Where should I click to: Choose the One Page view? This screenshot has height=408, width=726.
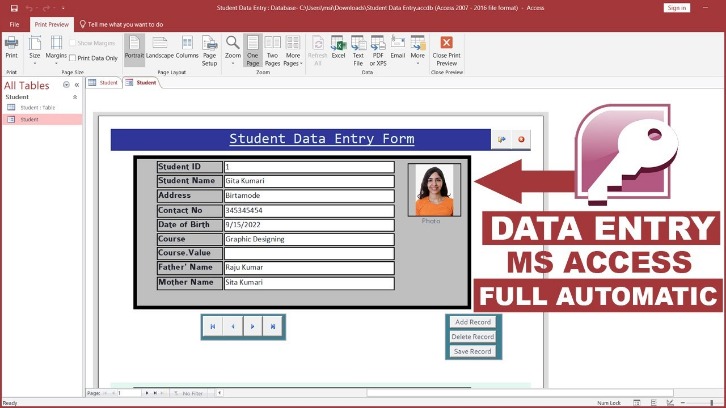point(253,51)
